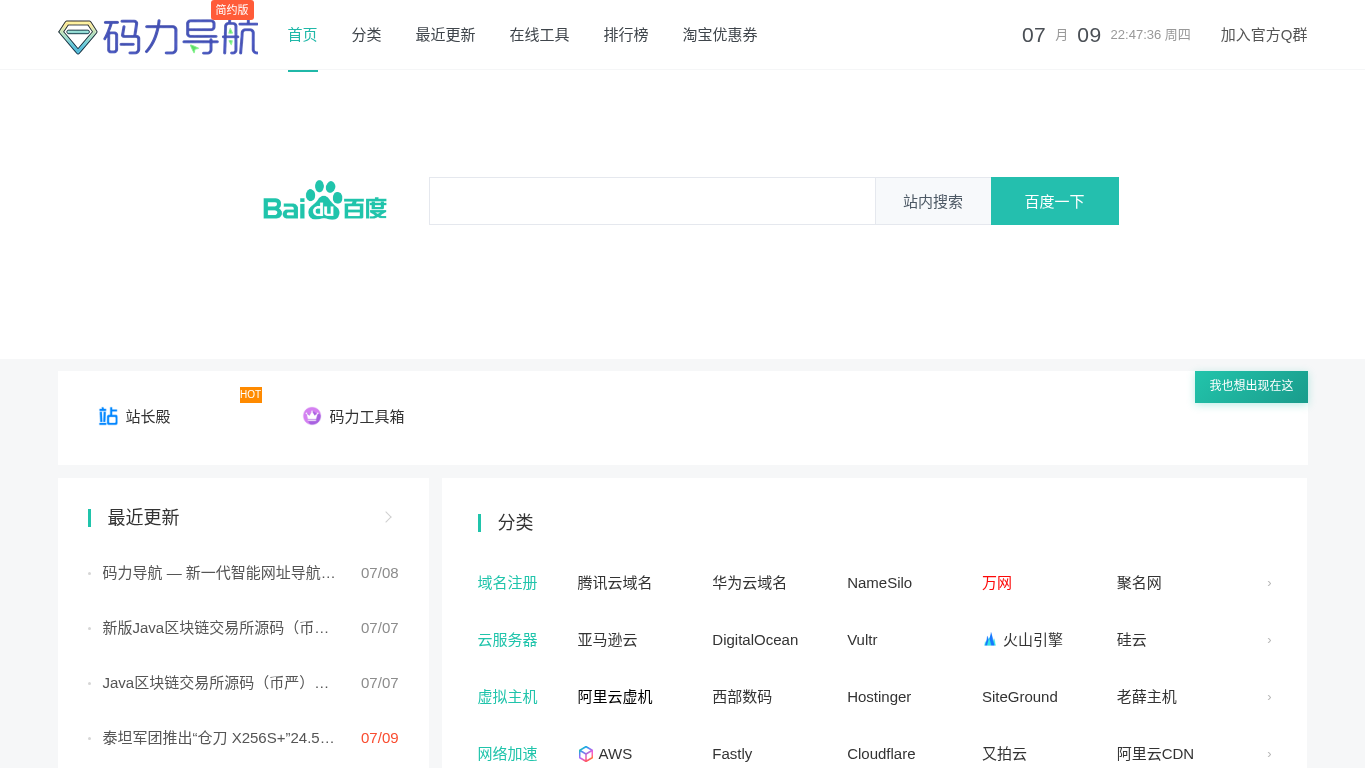Open the 阿里云CDN link
The height and width of the screenshot is (768, 1365).
1156,754
